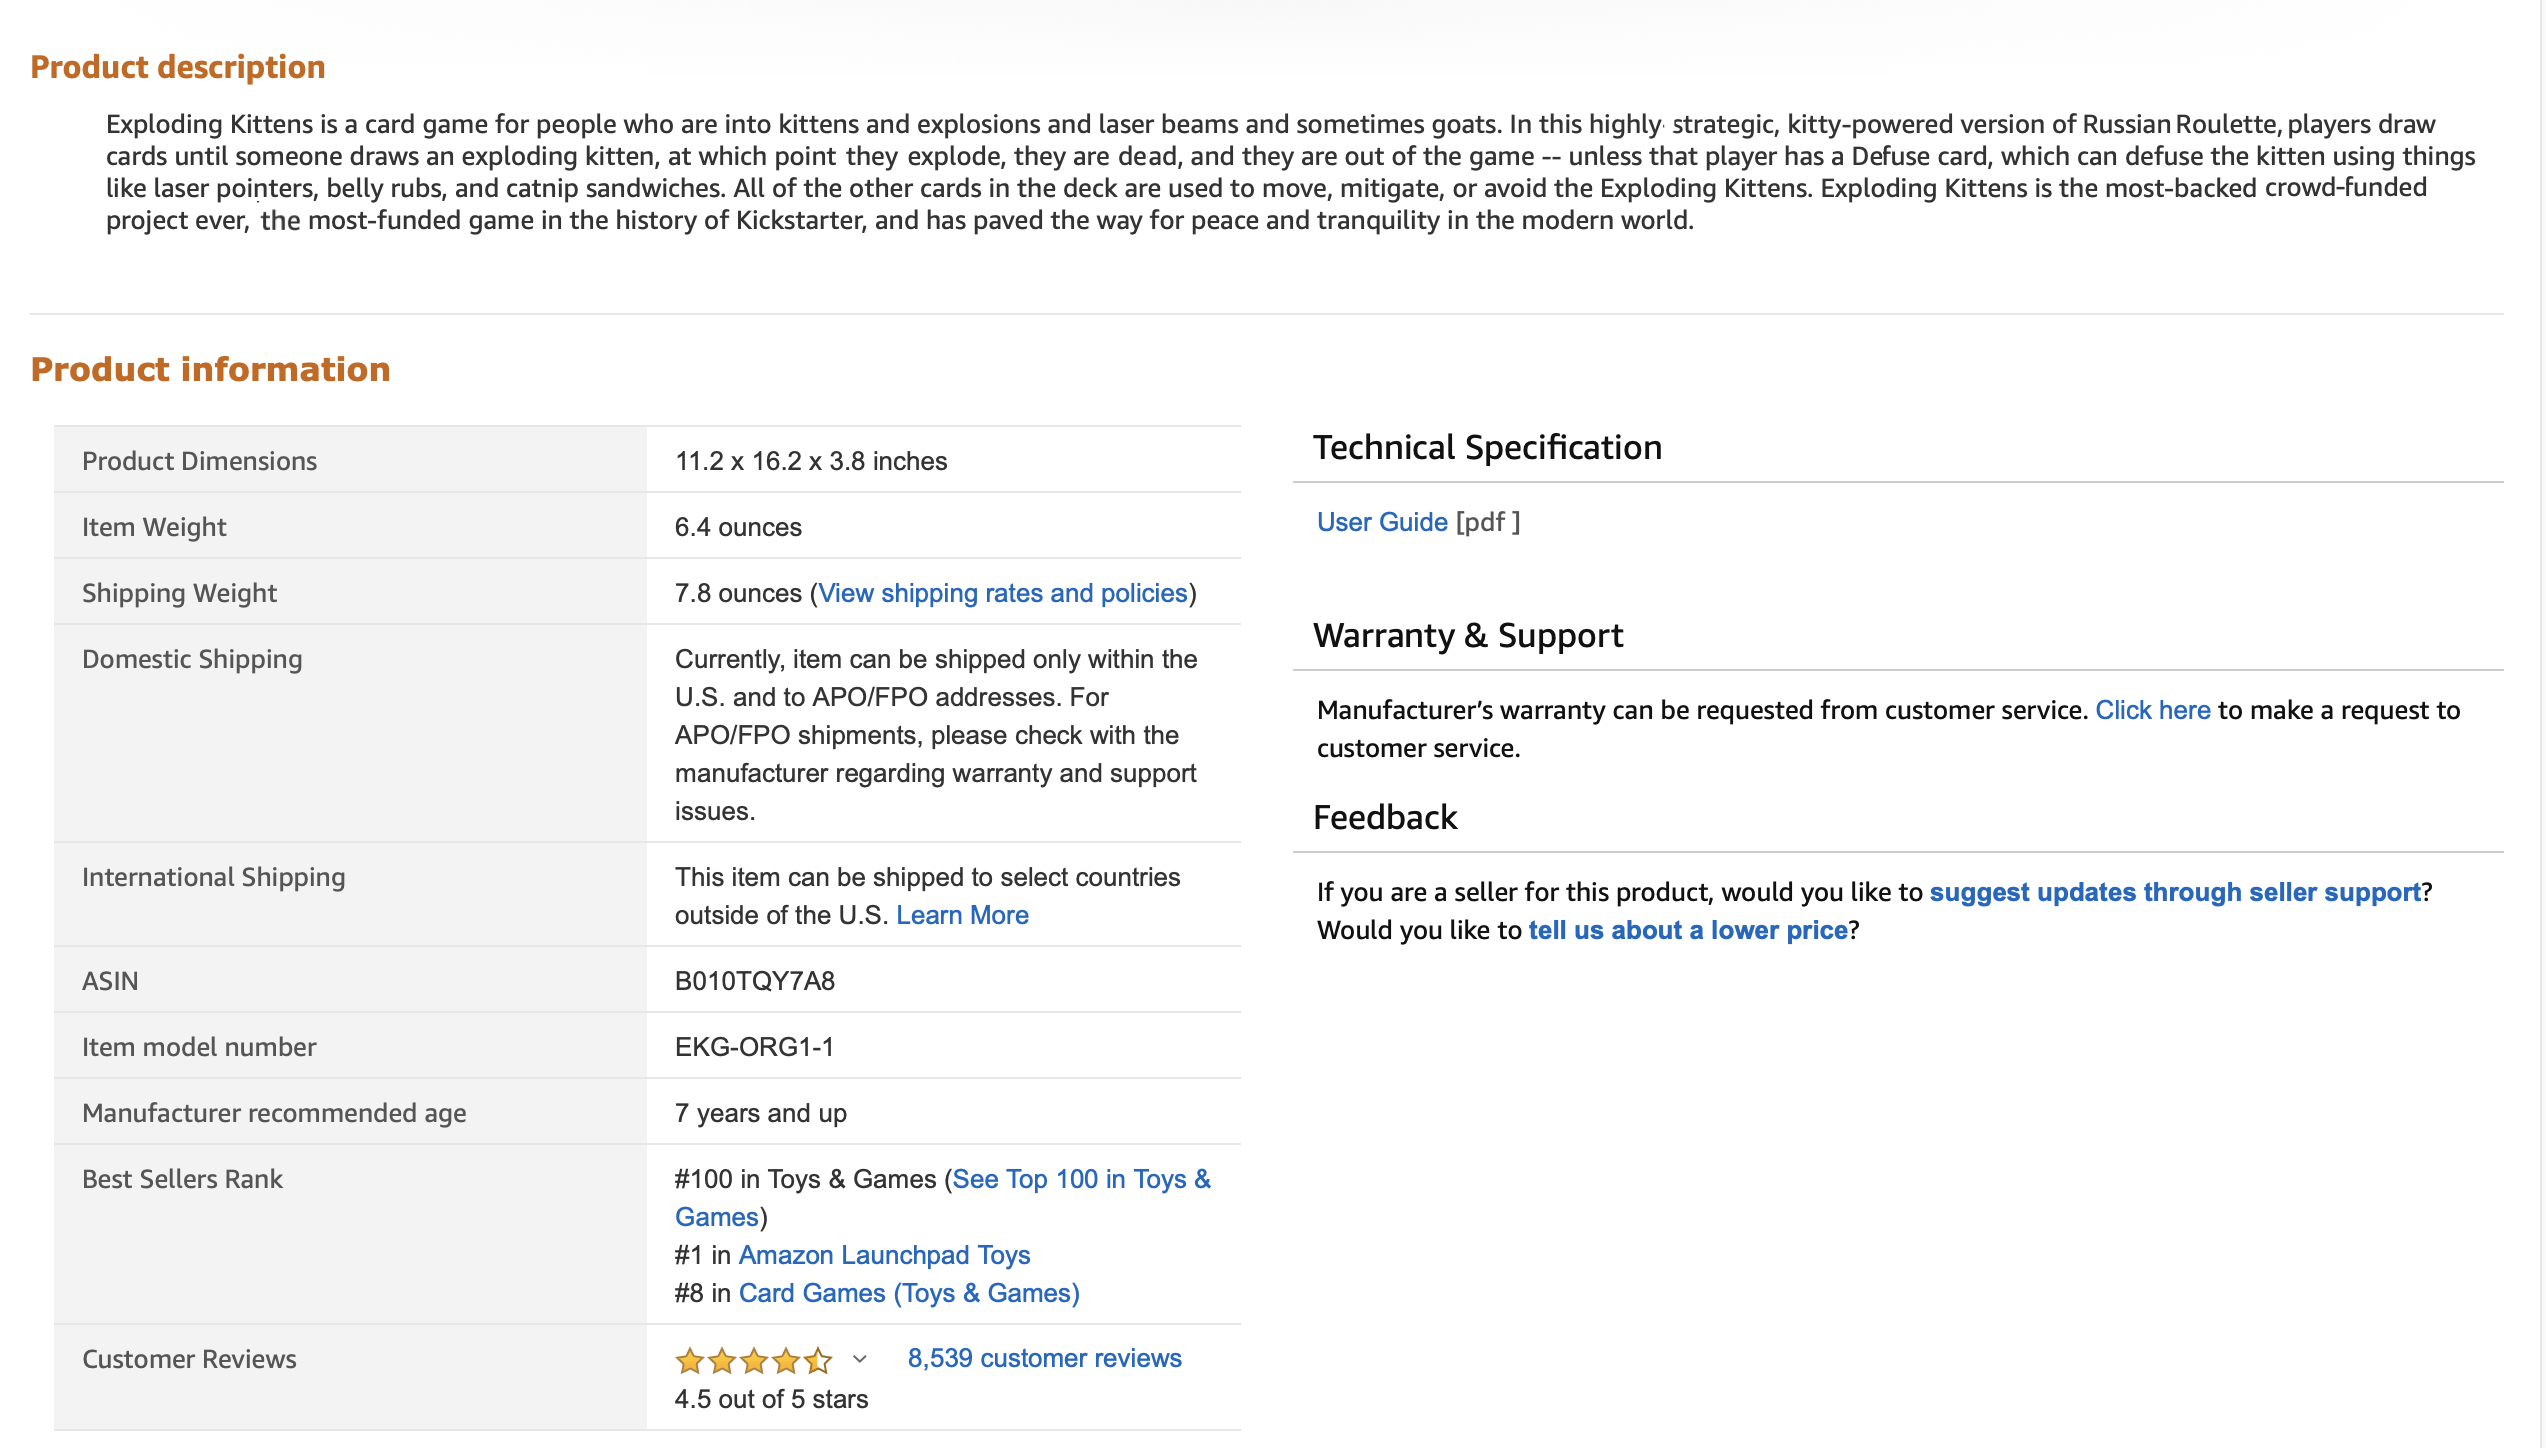Open the 8,539 customer reviews link

[1044, 1358]
